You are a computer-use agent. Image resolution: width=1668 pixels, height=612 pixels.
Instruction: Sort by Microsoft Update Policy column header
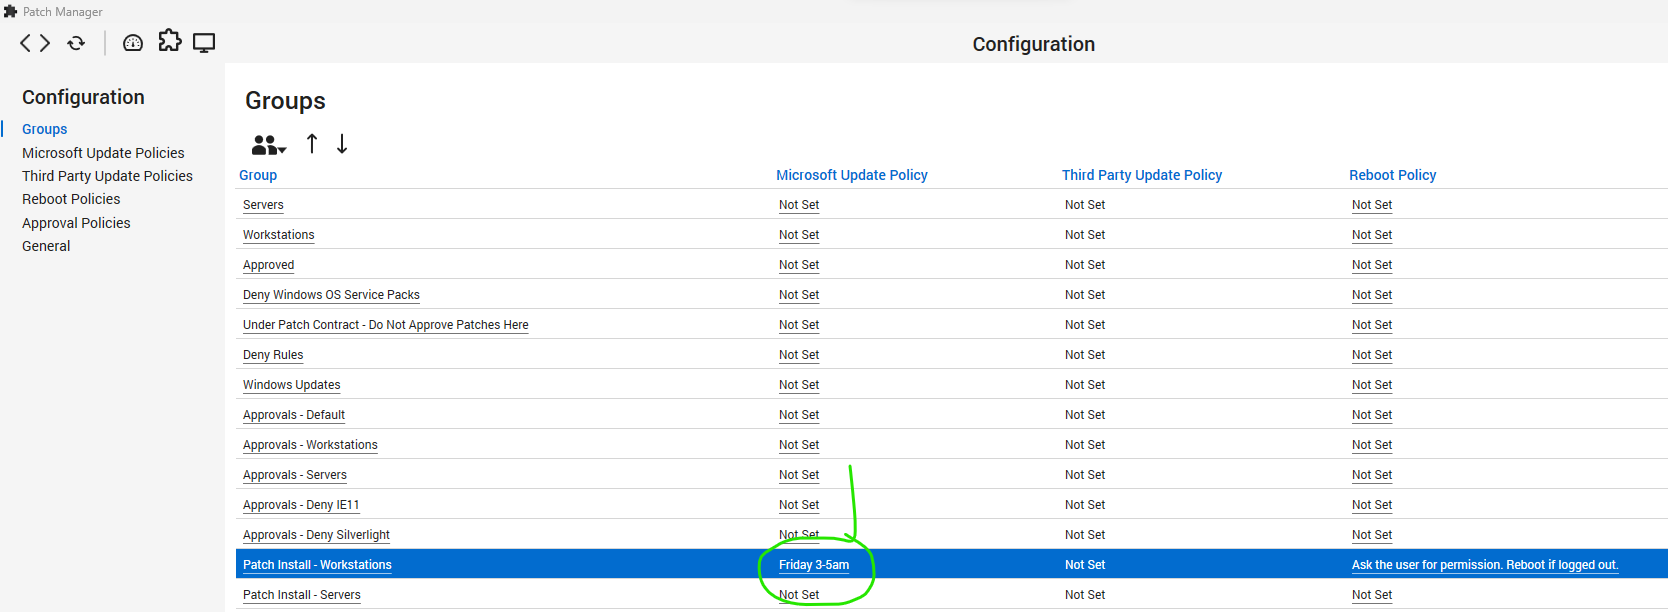click(851, 175)
